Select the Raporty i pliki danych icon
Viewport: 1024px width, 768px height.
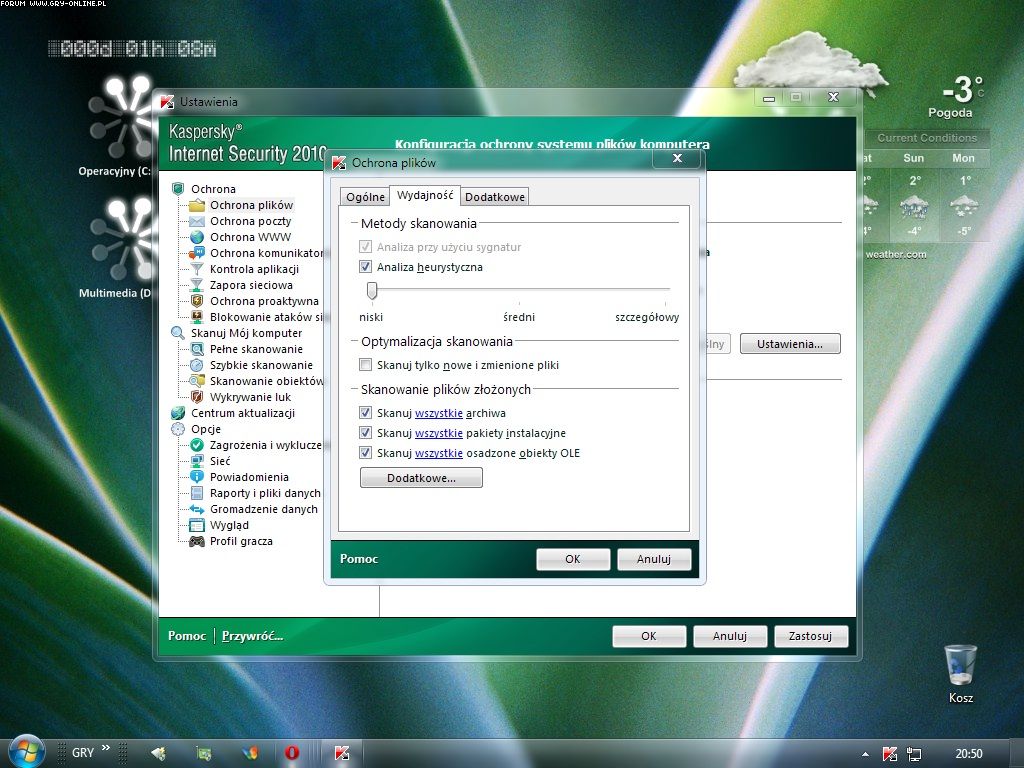[197, 493]
